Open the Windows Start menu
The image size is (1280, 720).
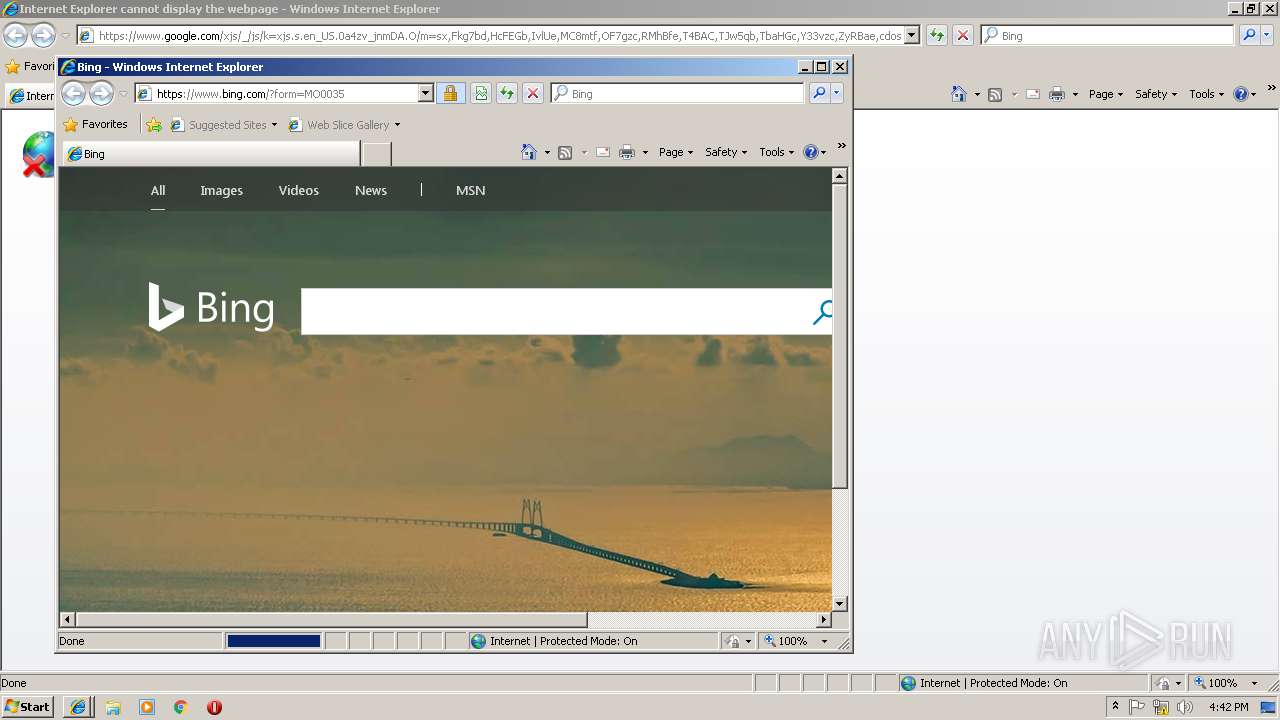coord(27,706)
